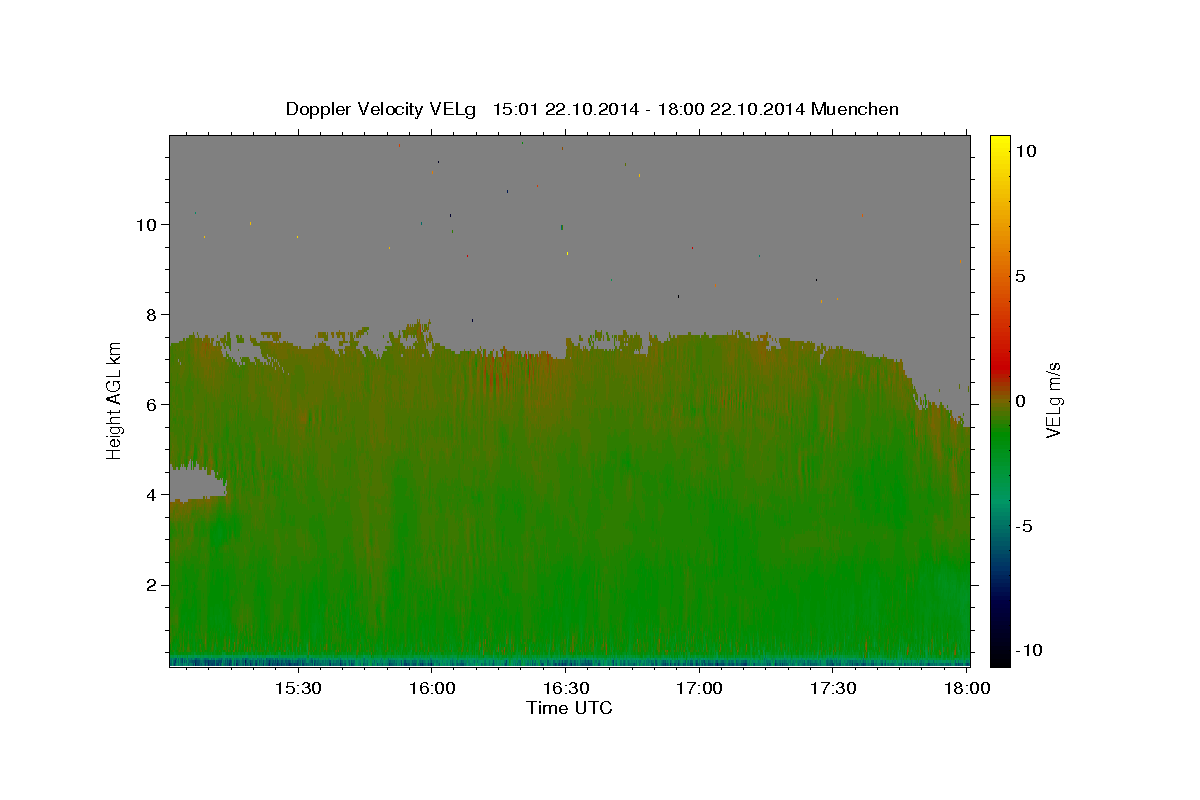Image resolution: width=1200 pixels, height=800 pixels.
Task: Click height axis label '2'
Action: [x=152, y=584]
